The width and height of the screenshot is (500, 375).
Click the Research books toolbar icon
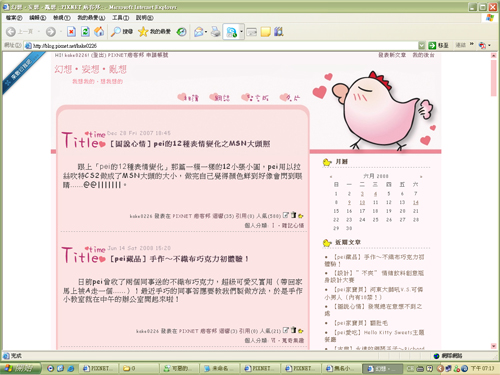[x=279, y=32]
